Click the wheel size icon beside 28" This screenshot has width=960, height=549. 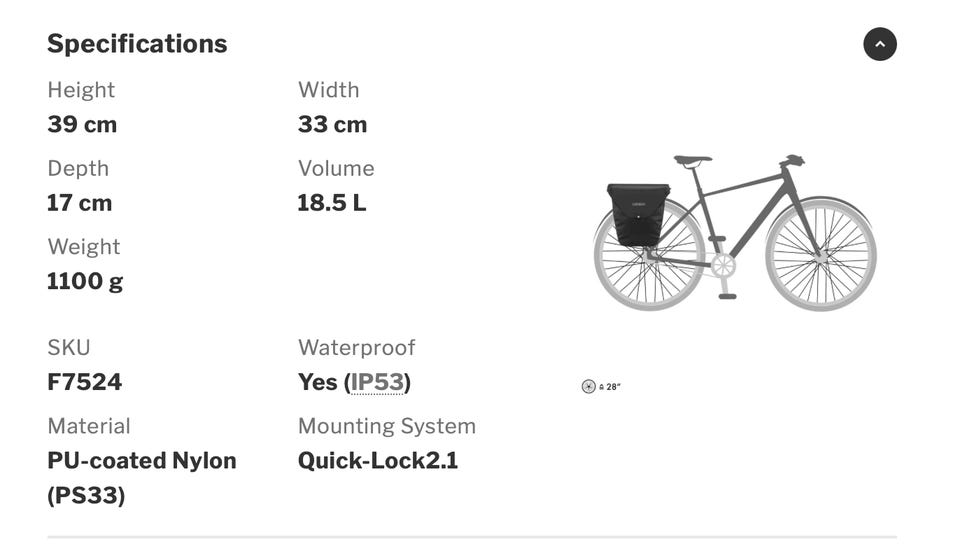click(x=588, y=386)
